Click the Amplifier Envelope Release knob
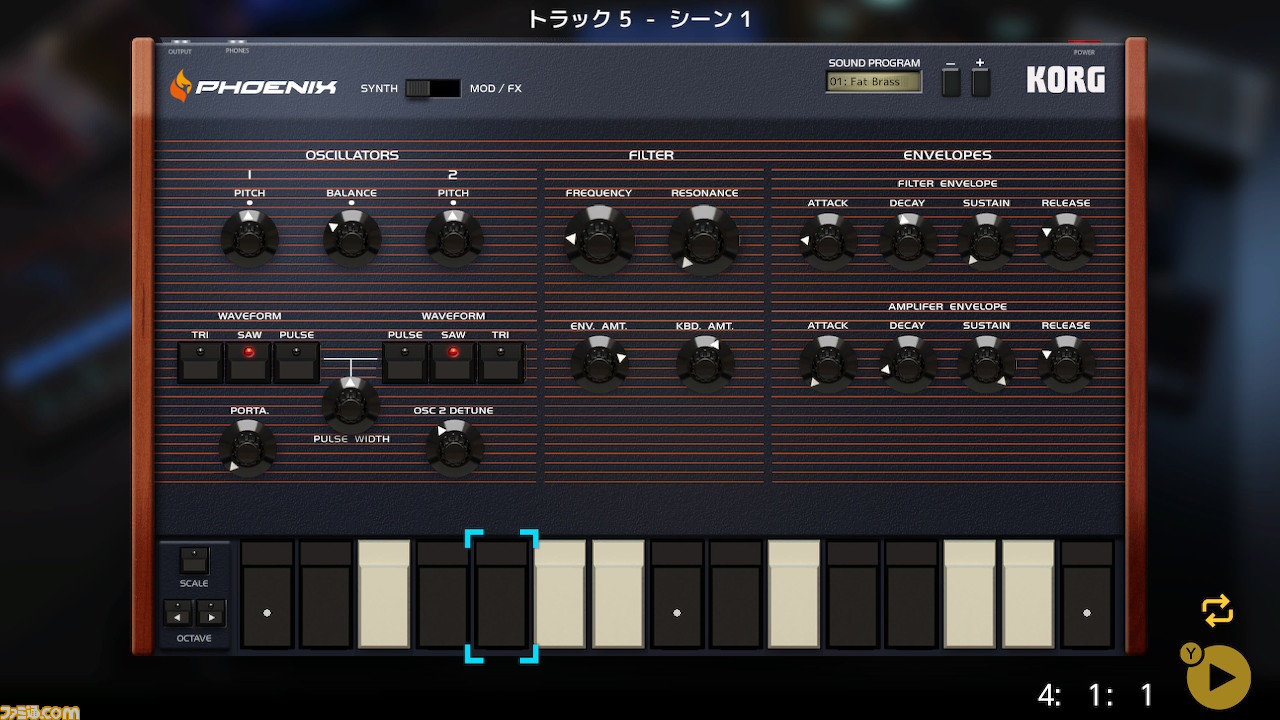This screenshot has width=1280, height=720. click(1066, 363)
